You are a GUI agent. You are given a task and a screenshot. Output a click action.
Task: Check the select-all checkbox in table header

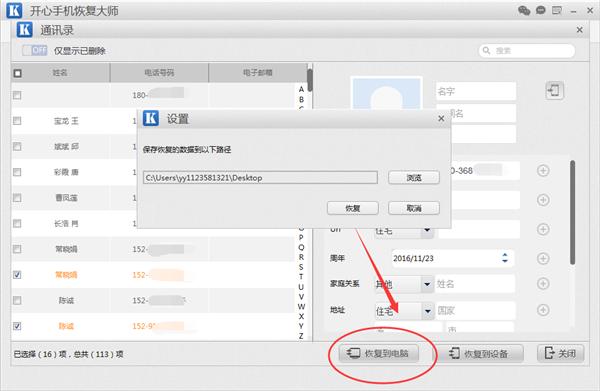(x=18, y=73)
